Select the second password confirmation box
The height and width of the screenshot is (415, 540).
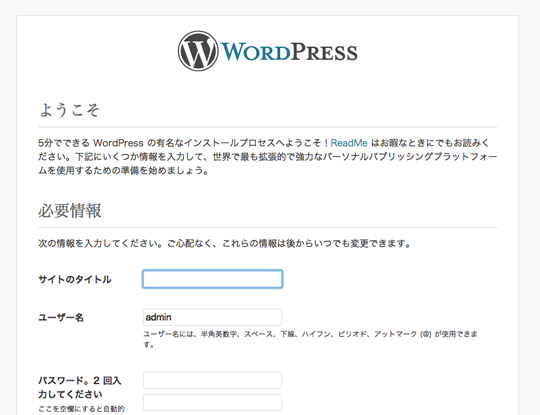pos(212,402)
